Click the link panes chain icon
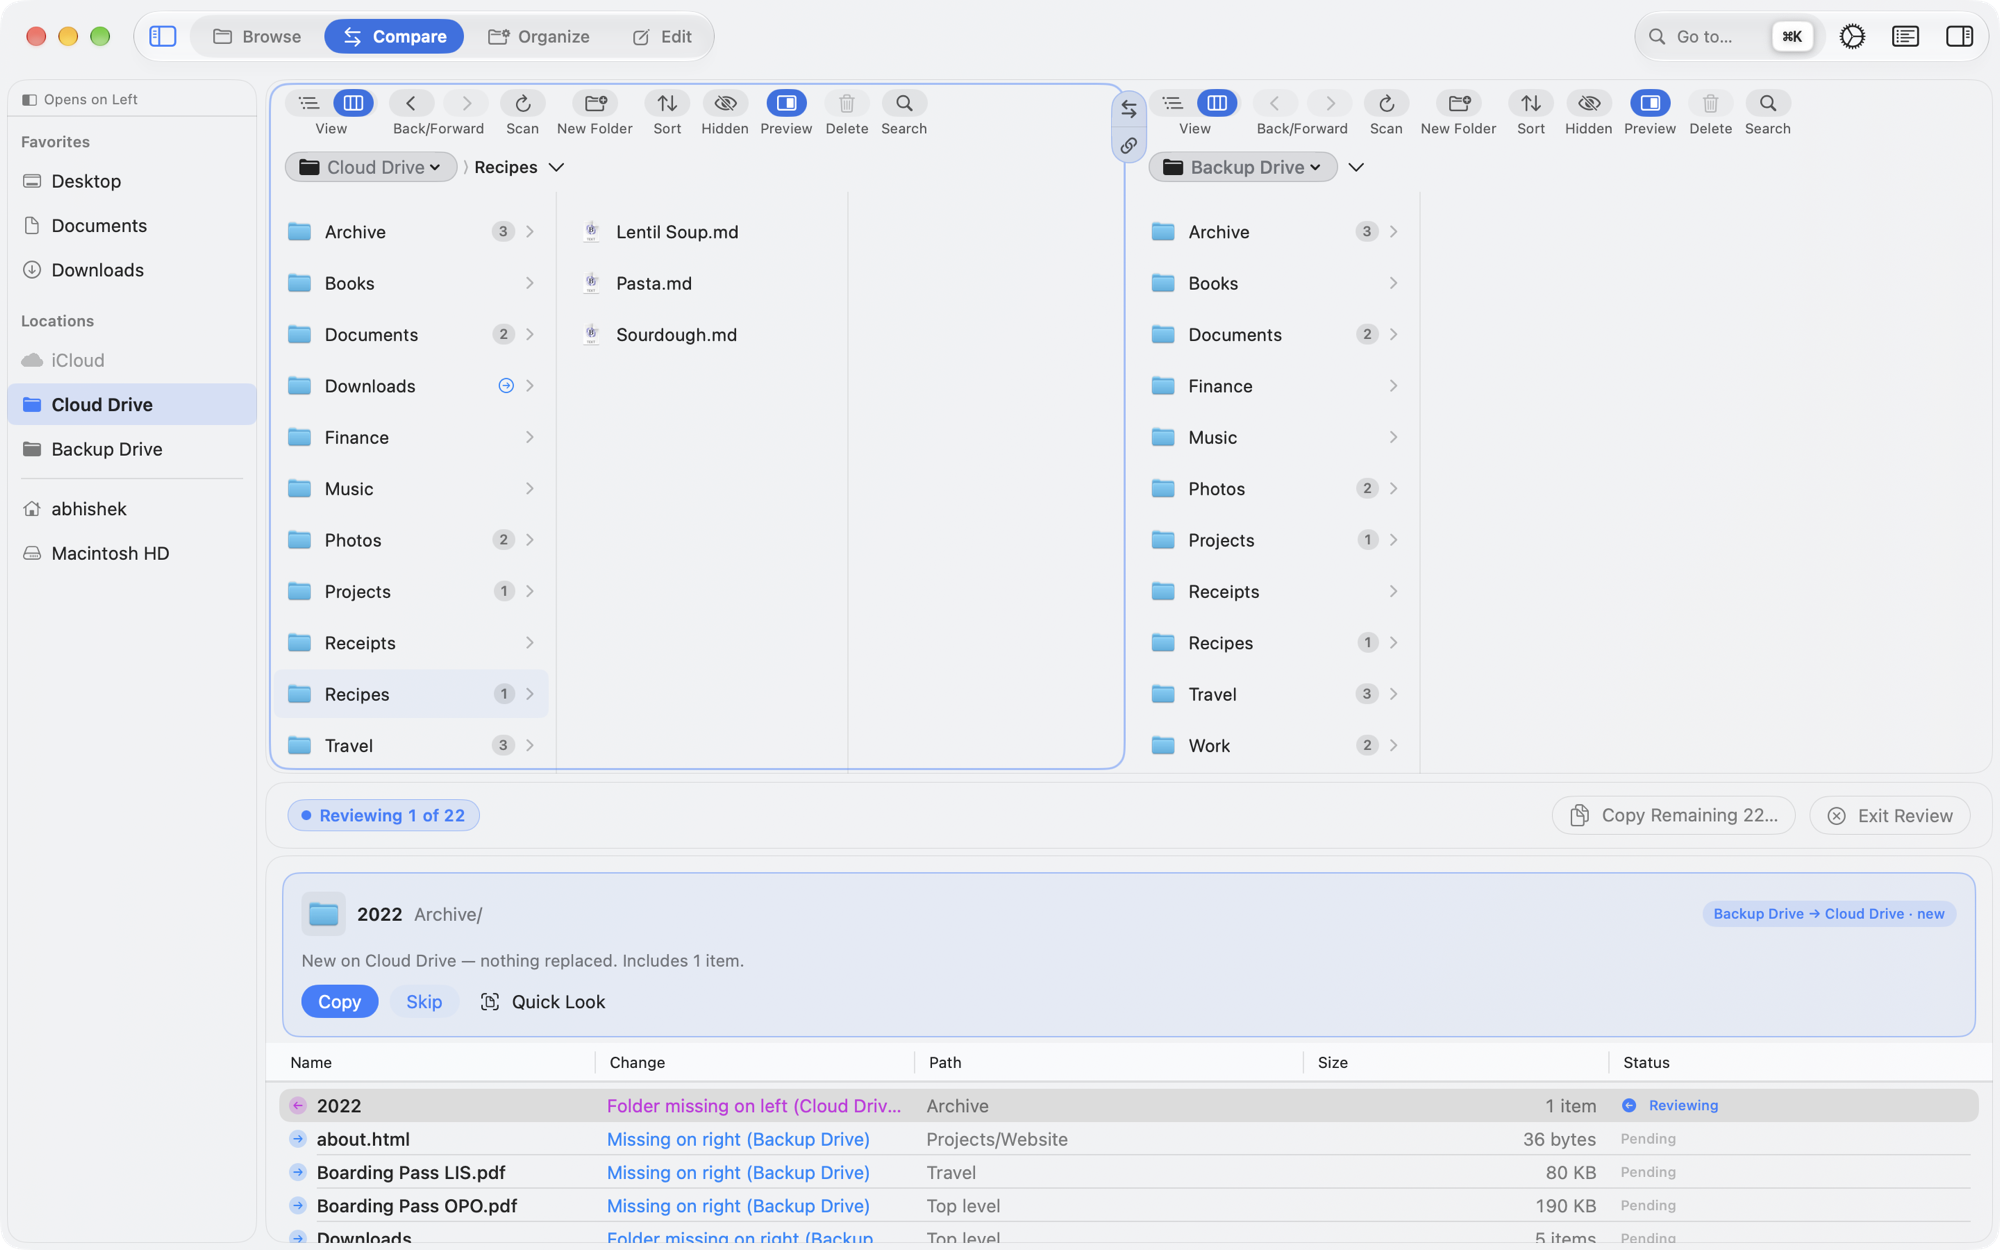2000x1250 pixels. [x=1128, y=146]
